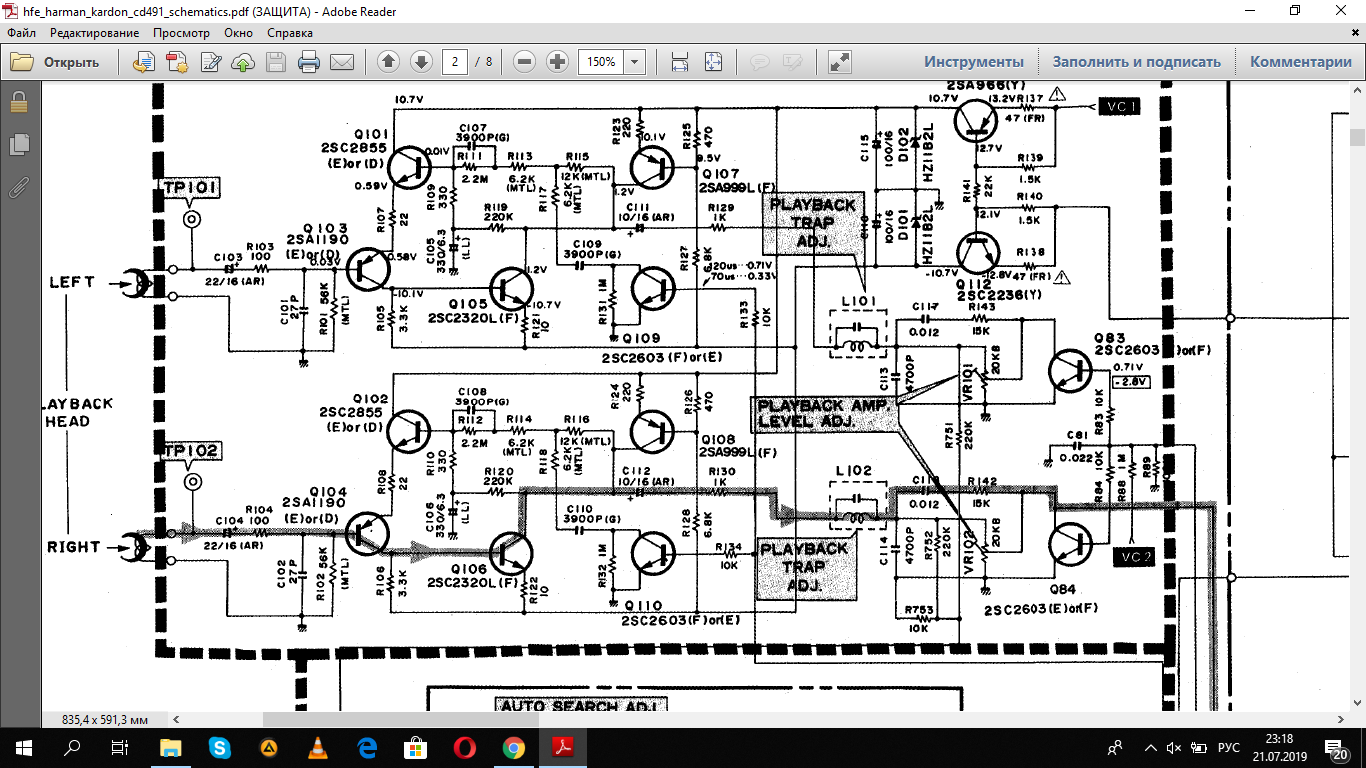Toggle fit one full page view
Viewport: 1366px width, 768px height.
click(713, 62)
